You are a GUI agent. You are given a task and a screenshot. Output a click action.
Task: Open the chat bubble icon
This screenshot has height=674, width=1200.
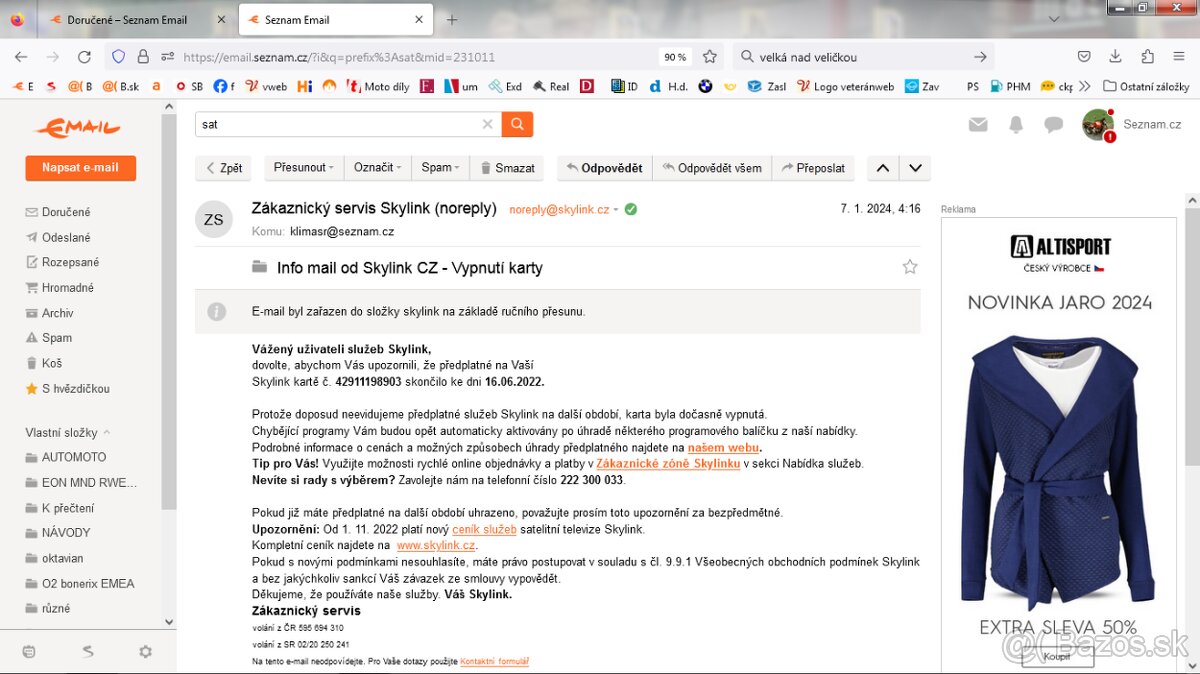1053,124
